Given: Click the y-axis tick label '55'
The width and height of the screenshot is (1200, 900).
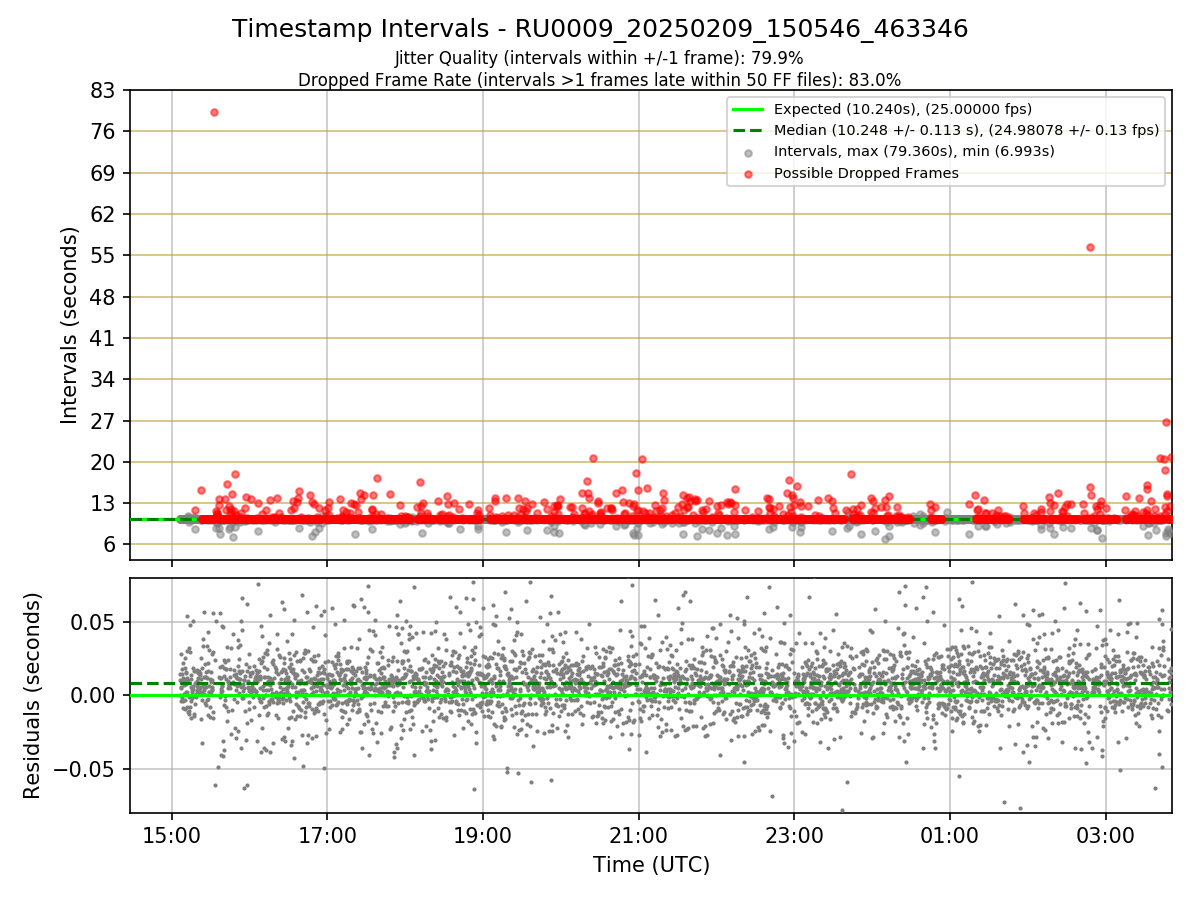Looking at the screenshot, I should (105, 255).
